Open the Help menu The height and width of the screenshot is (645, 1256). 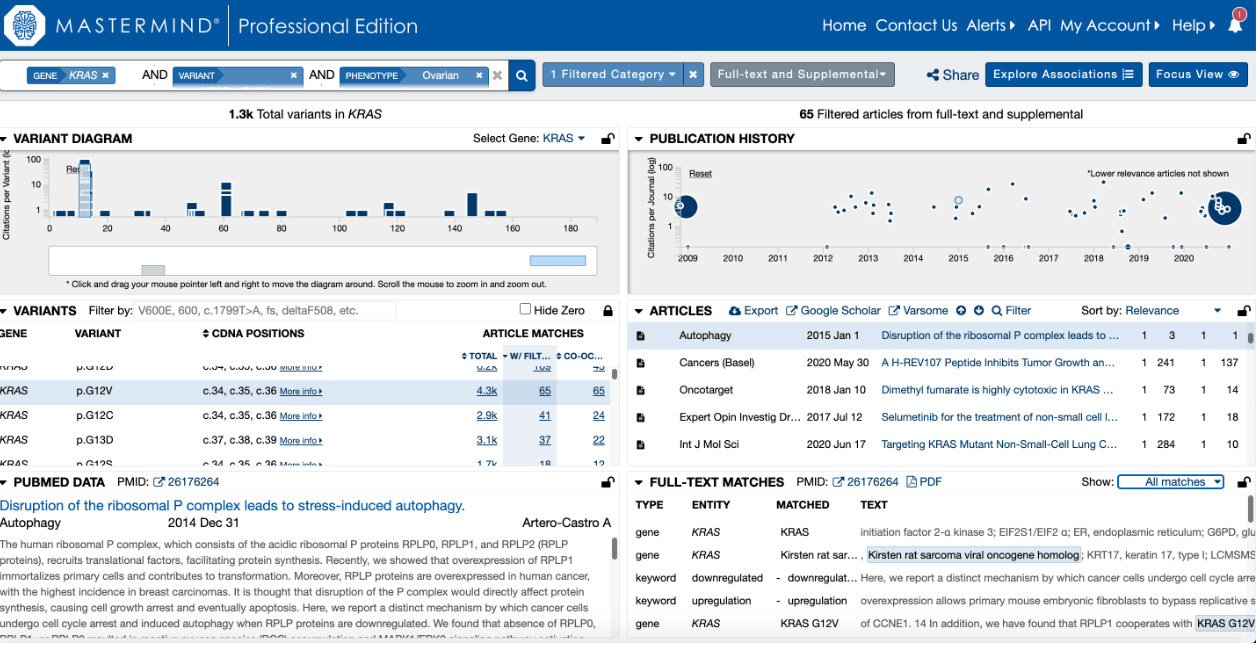(1193, 26)
